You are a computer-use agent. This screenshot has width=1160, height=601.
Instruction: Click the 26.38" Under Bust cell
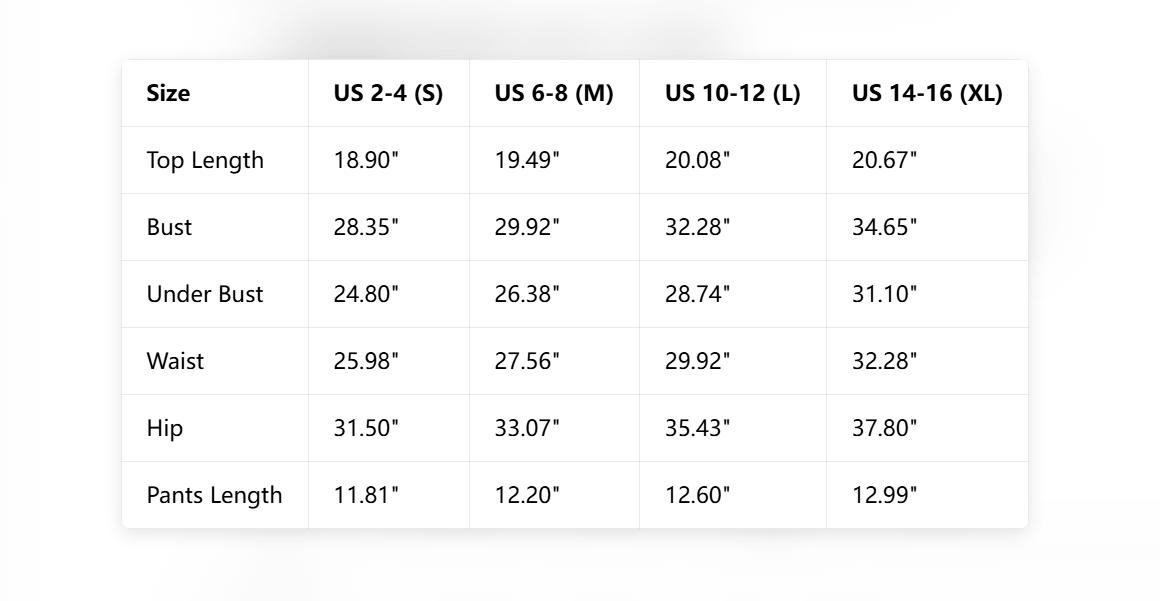[527, 294]
